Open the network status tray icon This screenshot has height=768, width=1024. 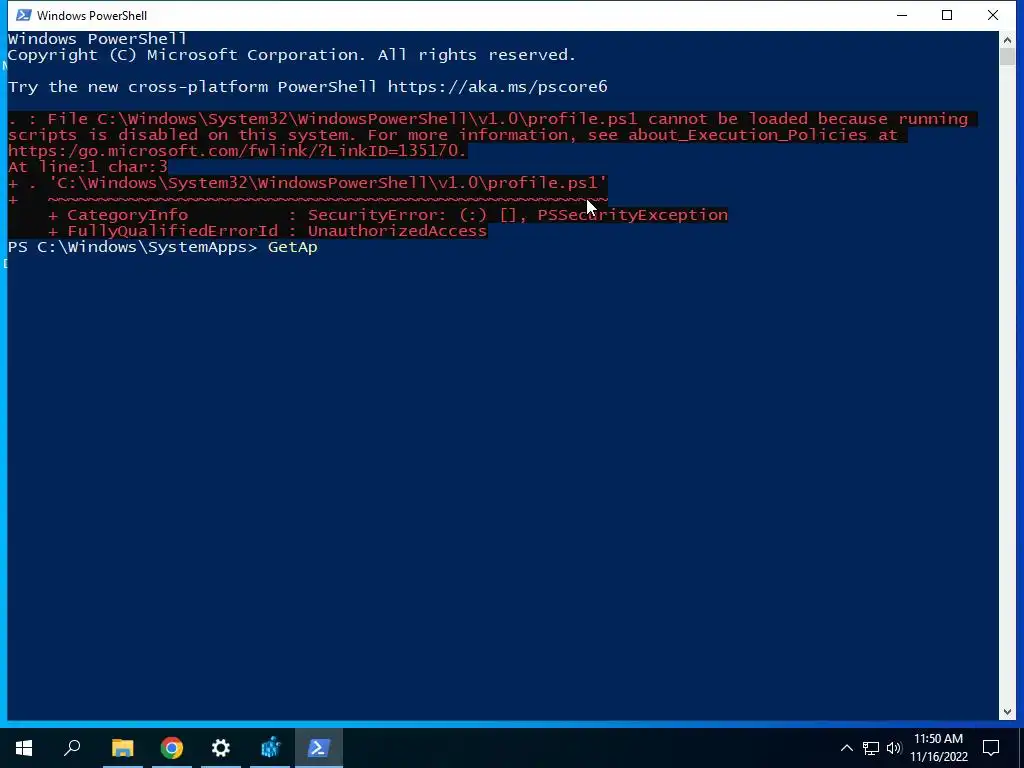point(871,748)
